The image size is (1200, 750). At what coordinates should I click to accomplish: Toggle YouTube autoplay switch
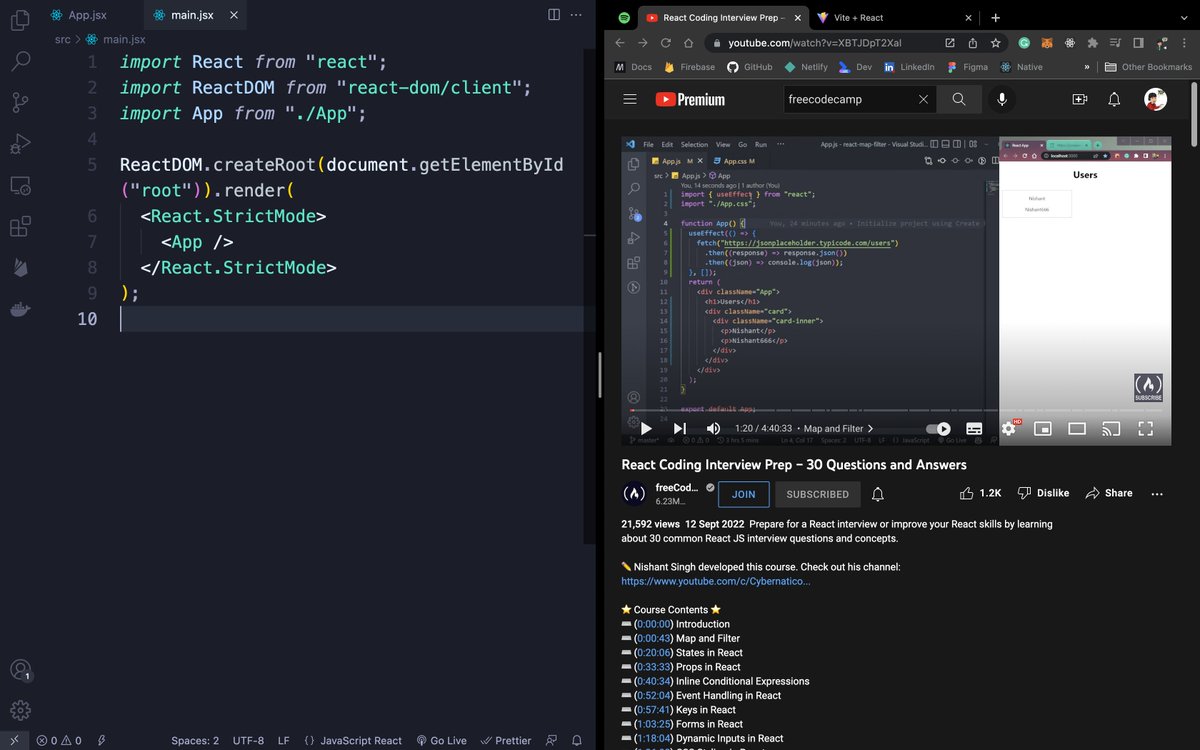(x=938, y=428)
